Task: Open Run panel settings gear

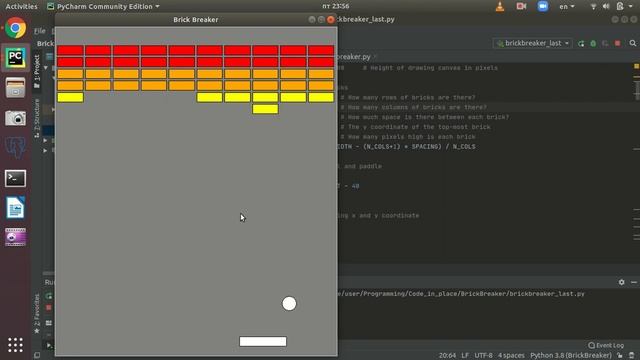Action: tap(621, 282)
